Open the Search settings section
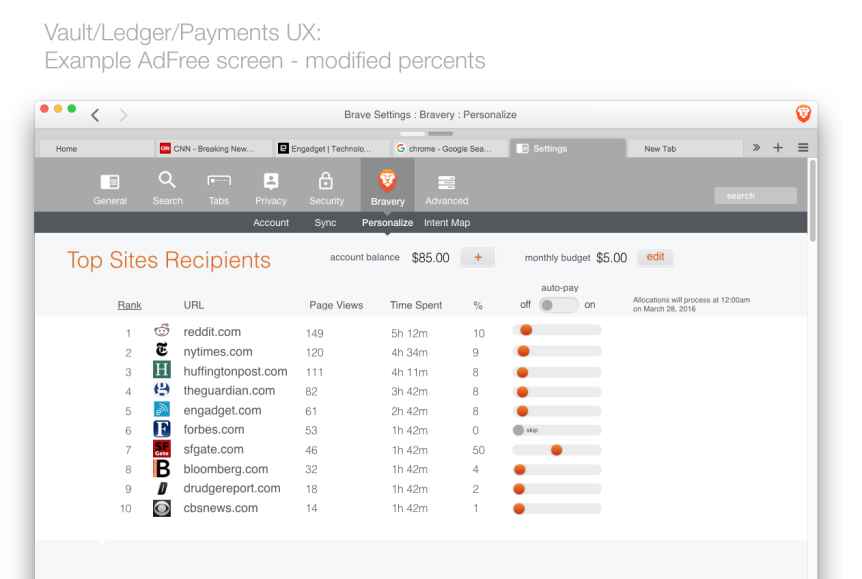The width and height of the screenshot is (862, 579). (x=167, y=185)
